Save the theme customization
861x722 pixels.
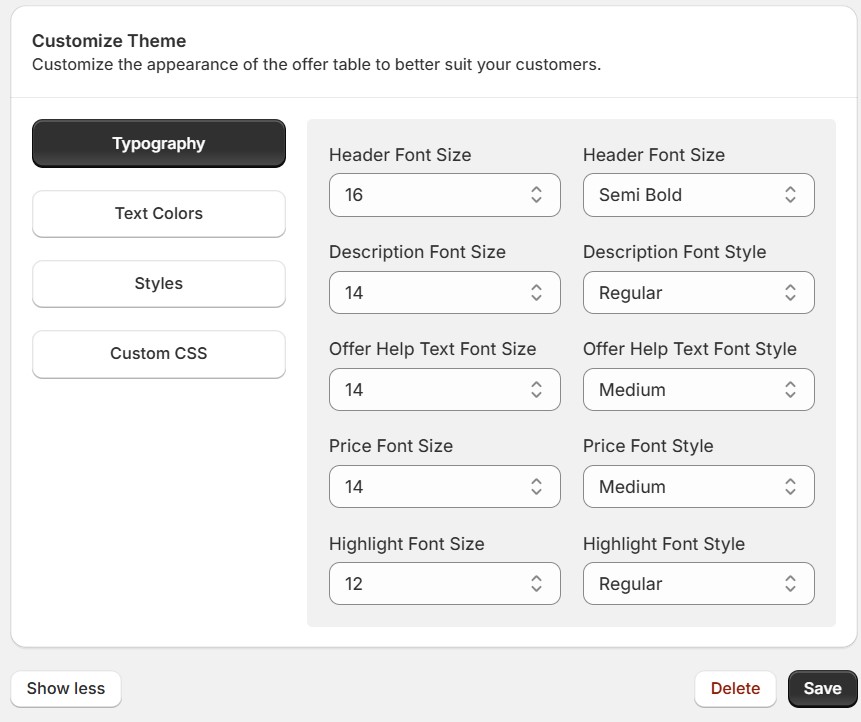point(822,688)
